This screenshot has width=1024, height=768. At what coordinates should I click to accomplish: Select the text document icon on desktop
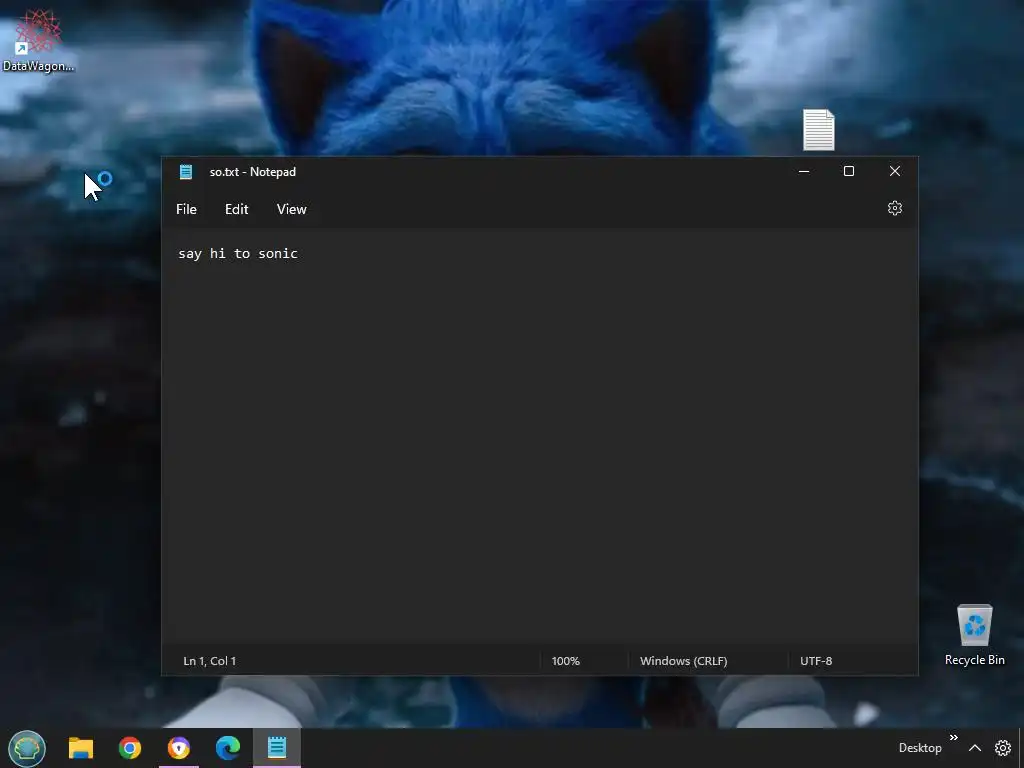tap(818, 130)
